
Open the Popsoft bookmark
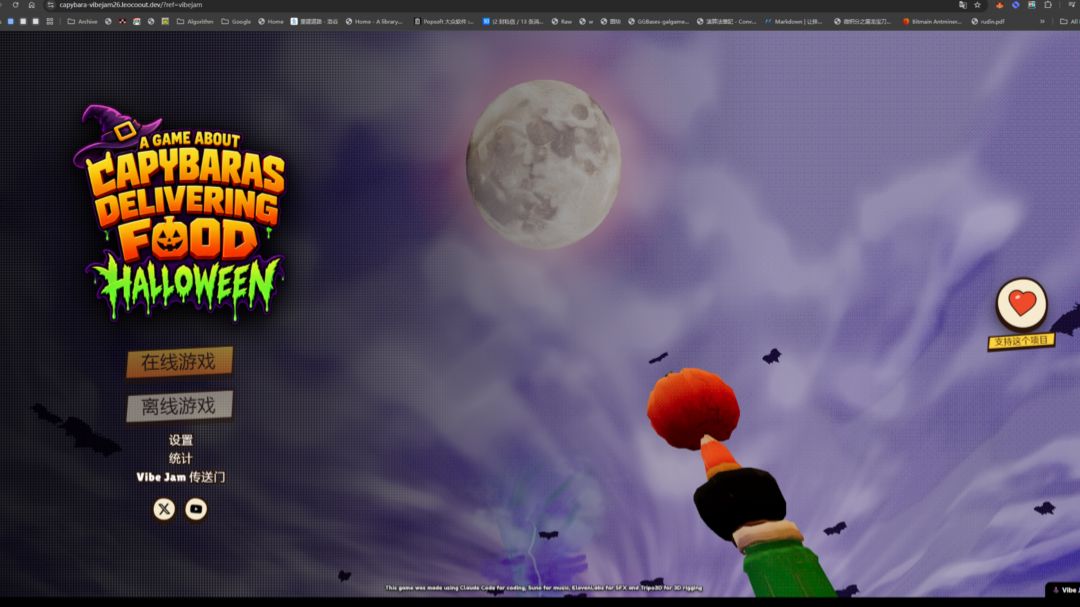click(x=444, y=21)
